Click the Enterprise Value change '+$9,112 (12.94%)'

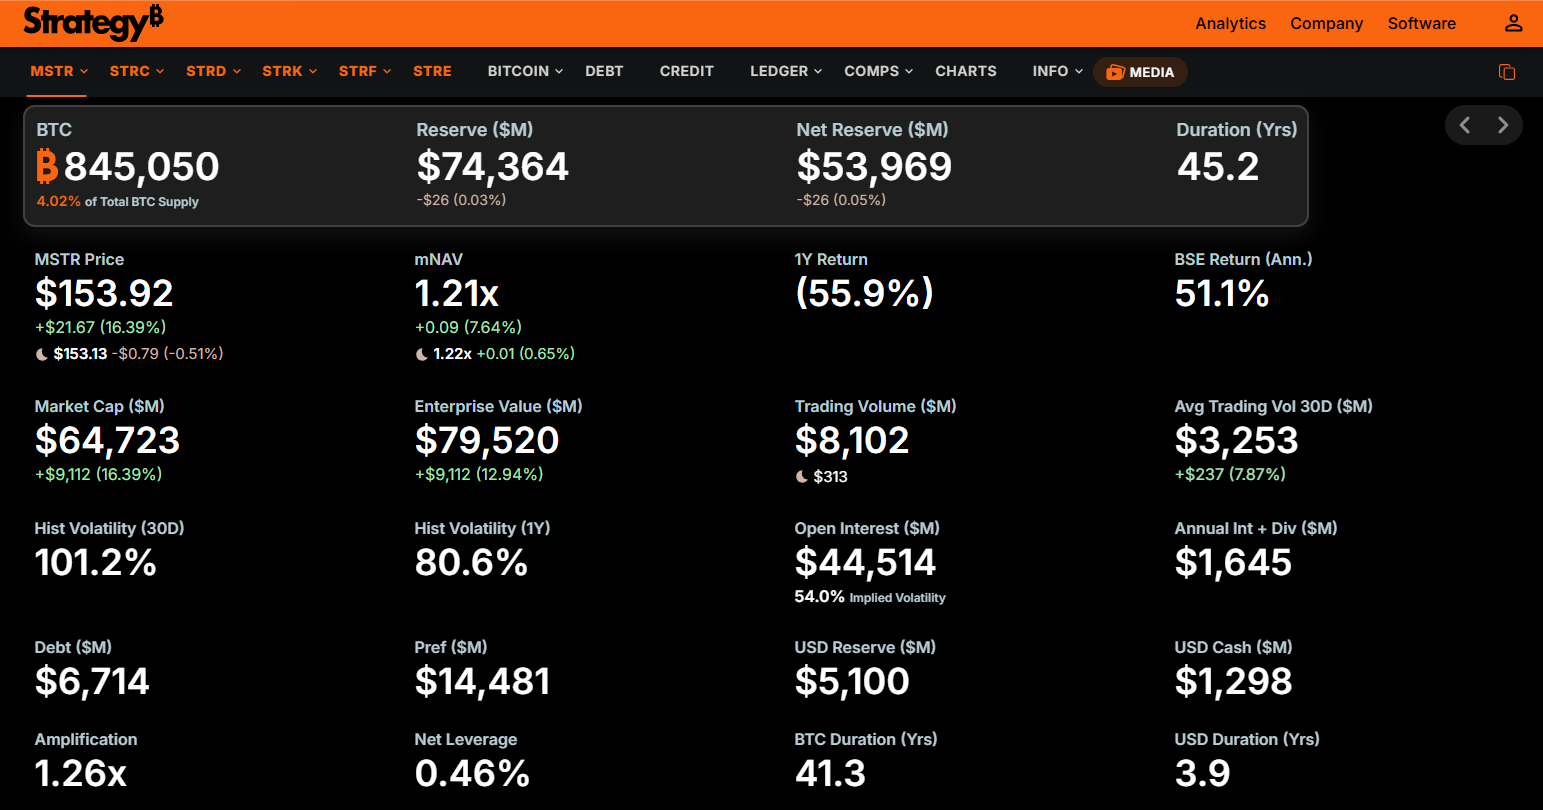(x=479, y=474)
